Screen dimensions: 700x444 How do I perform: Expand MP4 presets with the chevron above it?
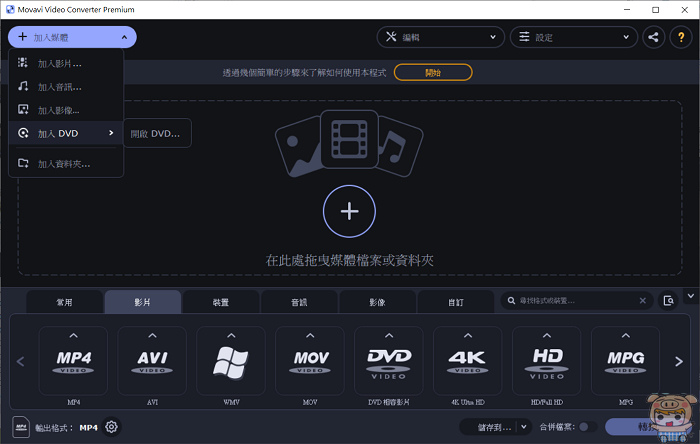click(x=74, y=336)
